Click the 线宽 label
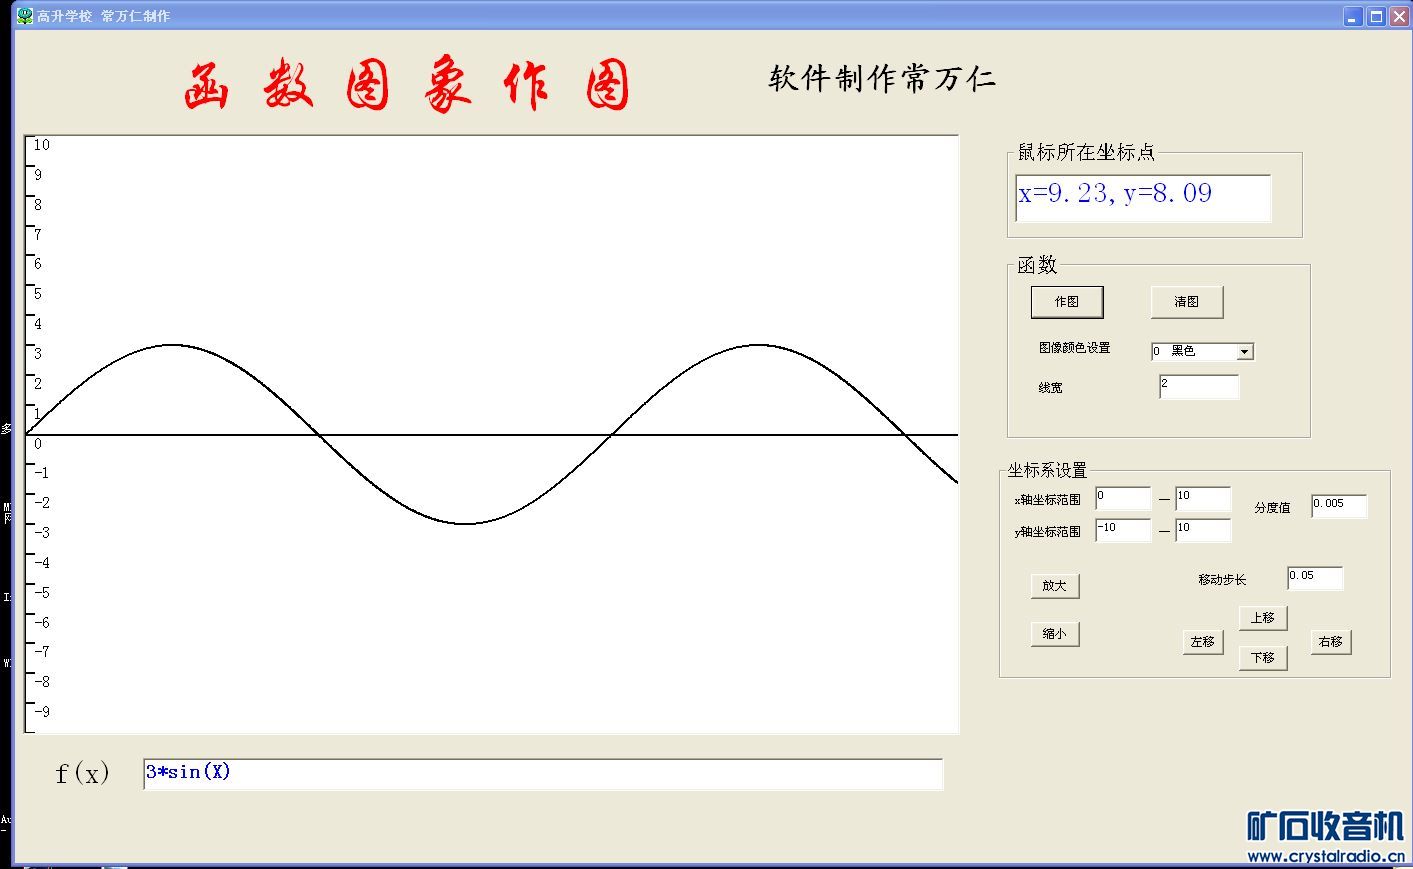The height and width of the screenshot is (869, 1413). (1050, 388)
